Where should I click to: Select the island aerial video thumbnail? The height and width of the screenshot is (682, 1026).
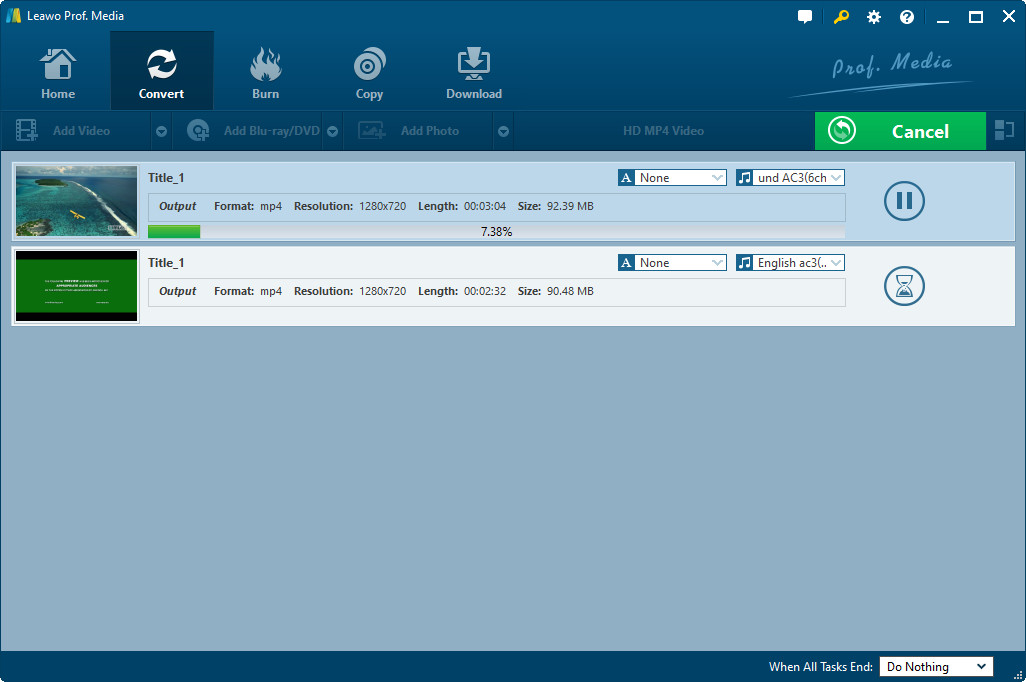pos(77,201)
